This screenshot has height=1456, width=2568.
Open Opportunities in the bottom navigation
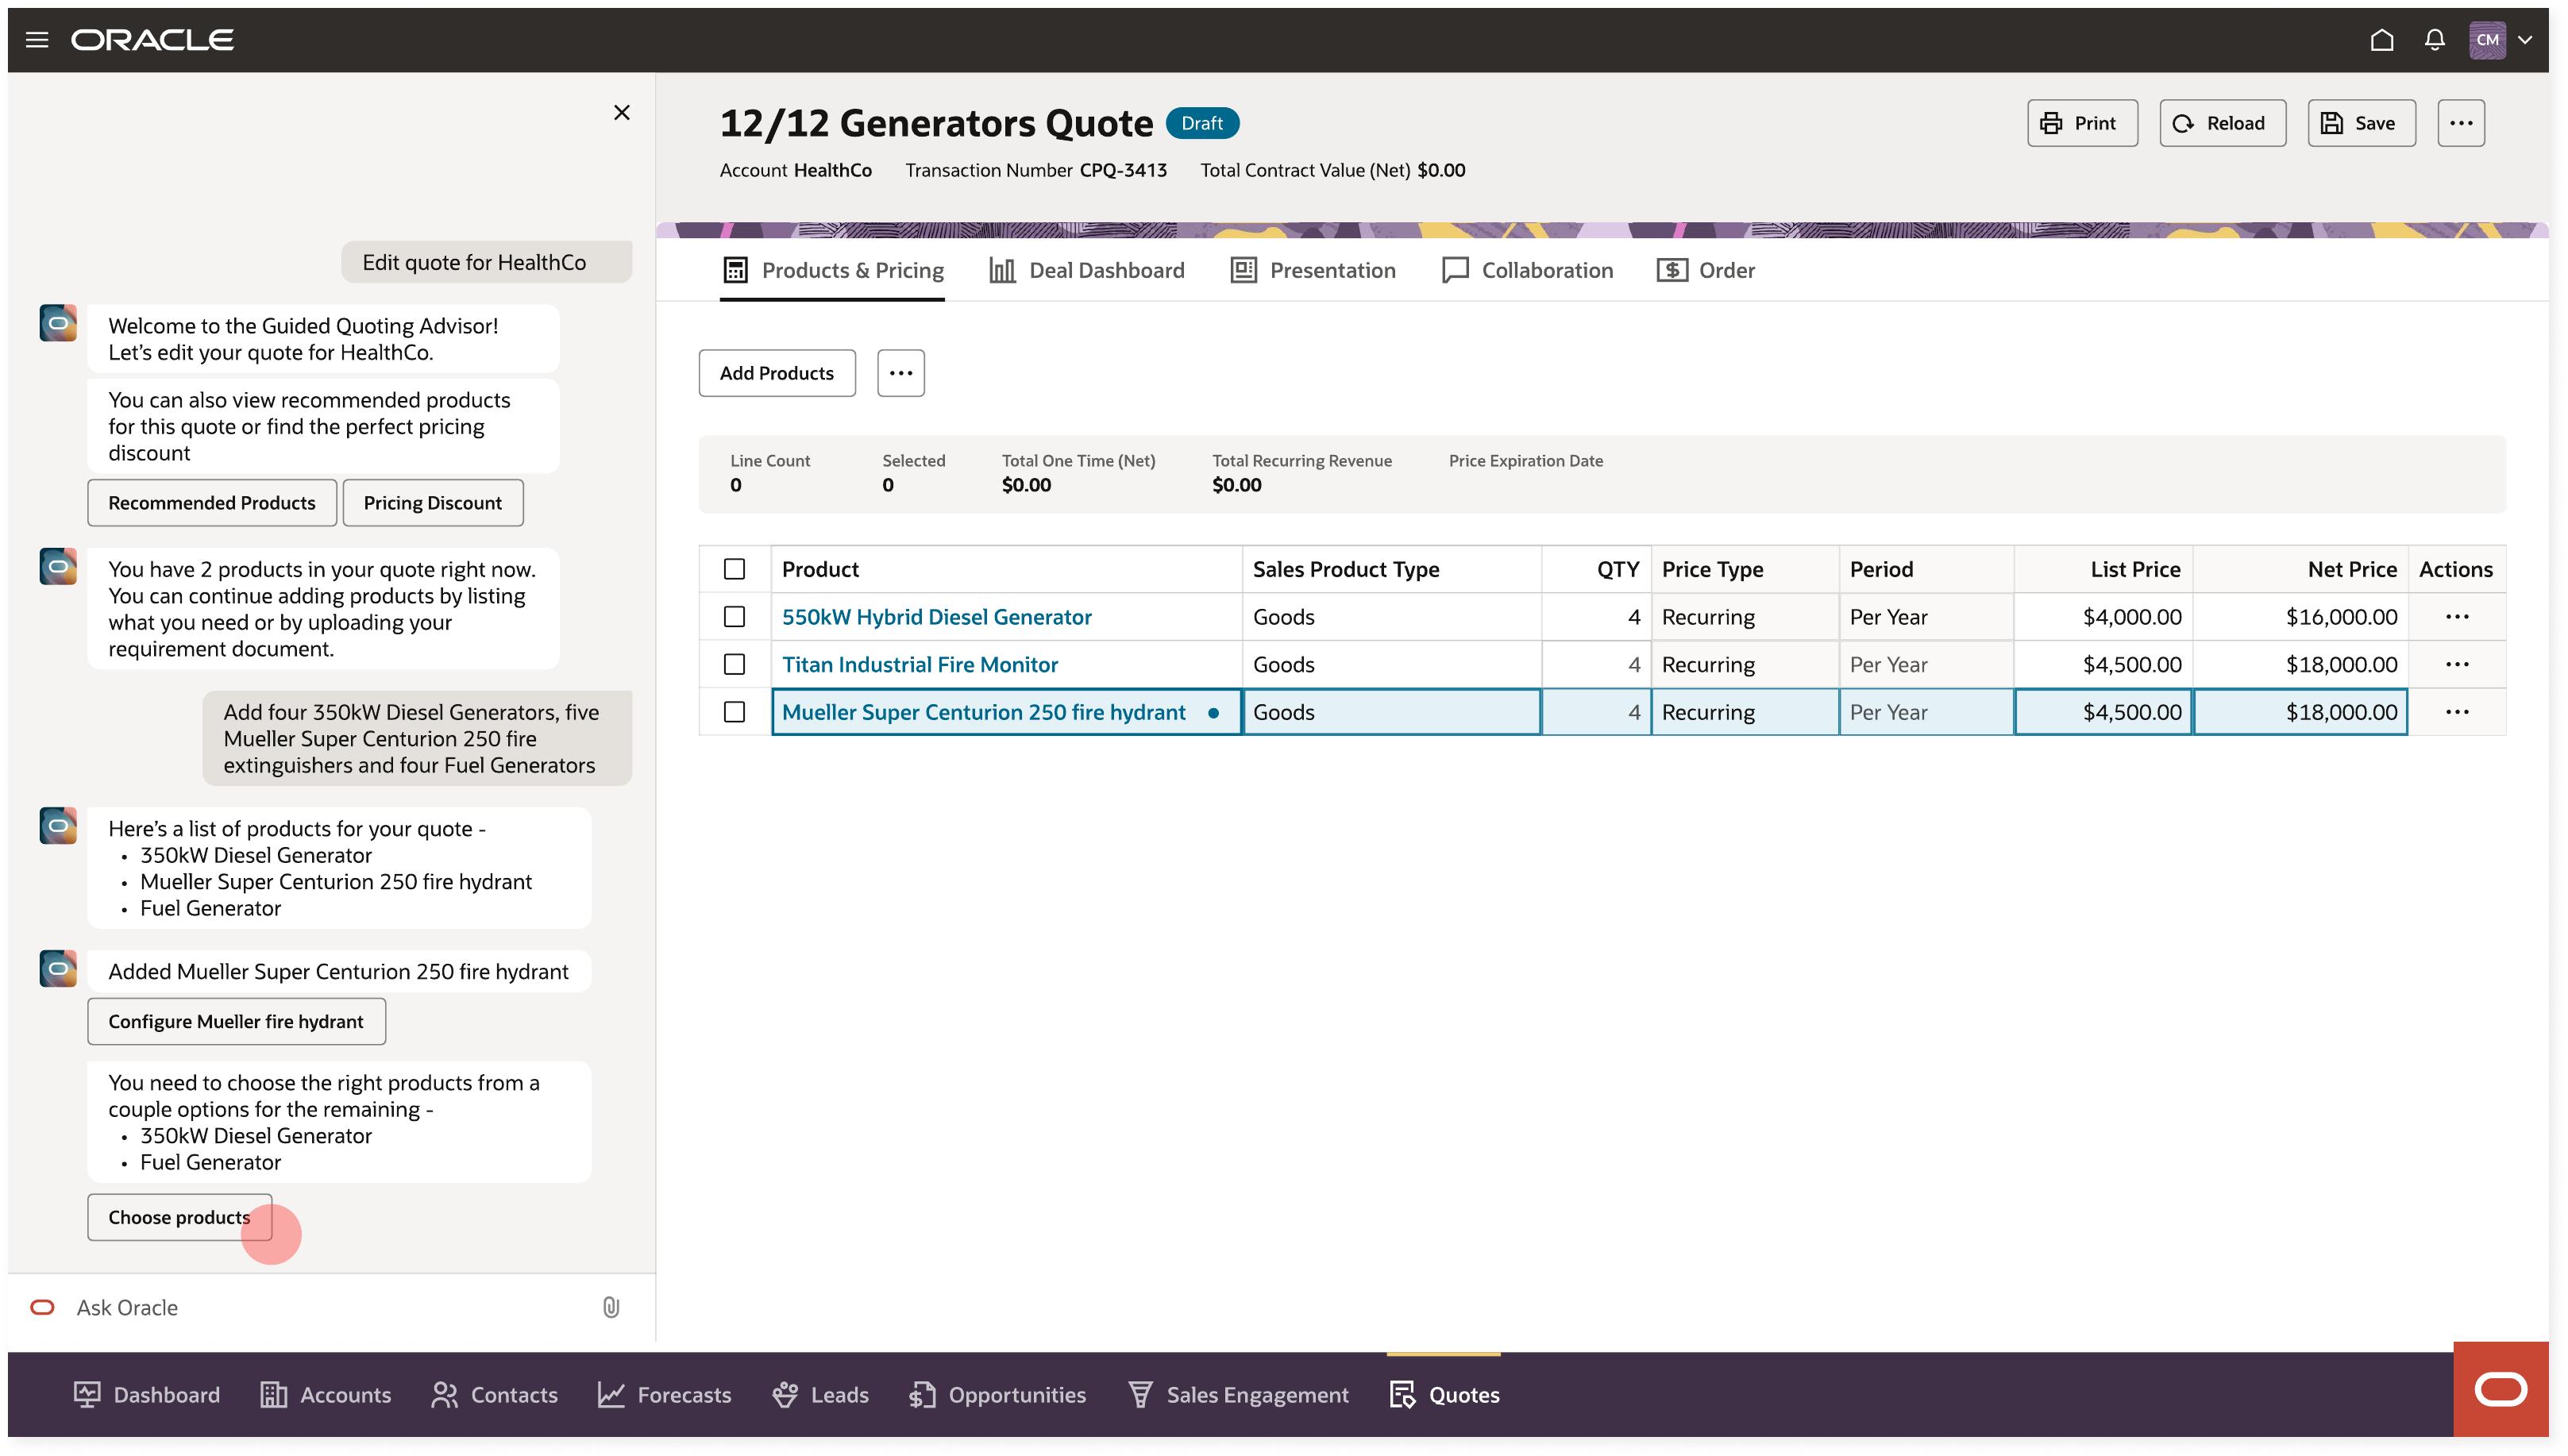click(x=997, y=1394)
